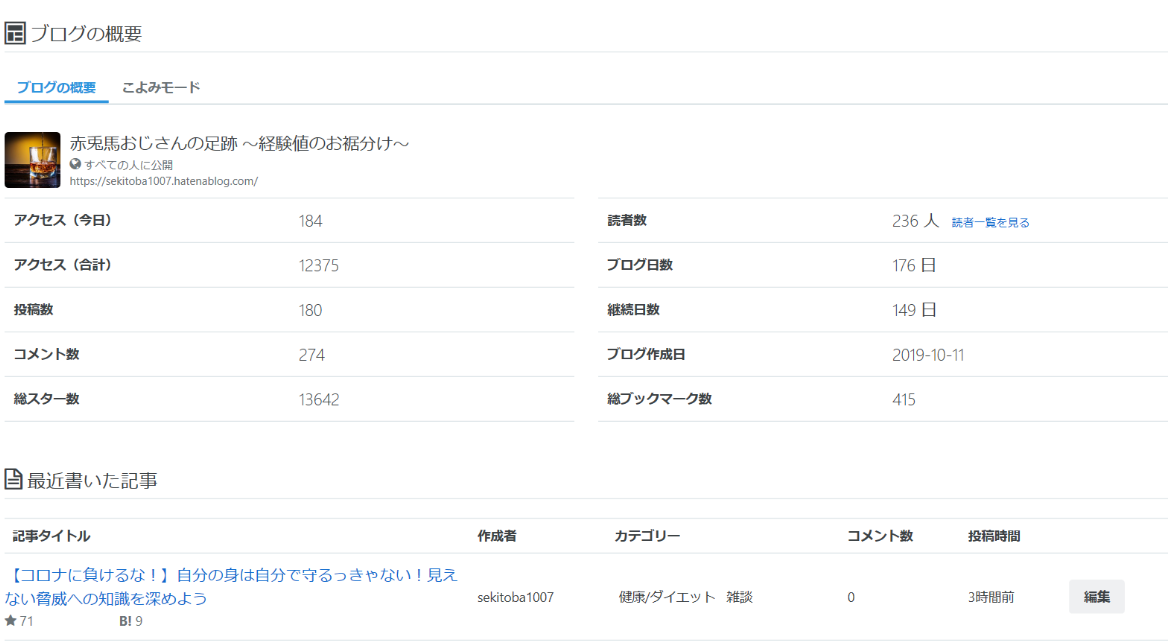Image resolution: width=1169 pixels, height=643 pixels.
Task: Click the blog overview heading icon
Action: (x=15, y=34)
